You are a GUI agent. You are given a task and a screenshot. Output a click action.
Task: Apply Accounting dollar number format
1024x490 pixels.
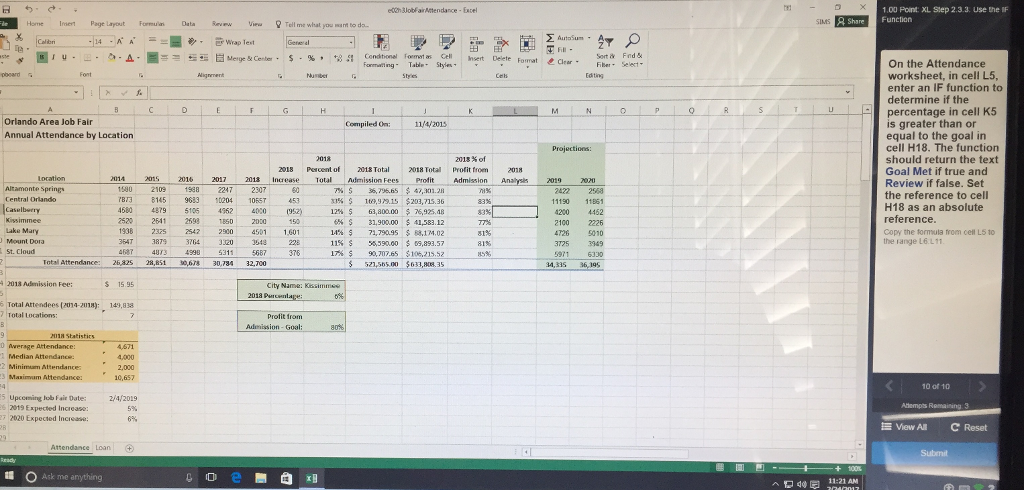[x=291, y=59]
